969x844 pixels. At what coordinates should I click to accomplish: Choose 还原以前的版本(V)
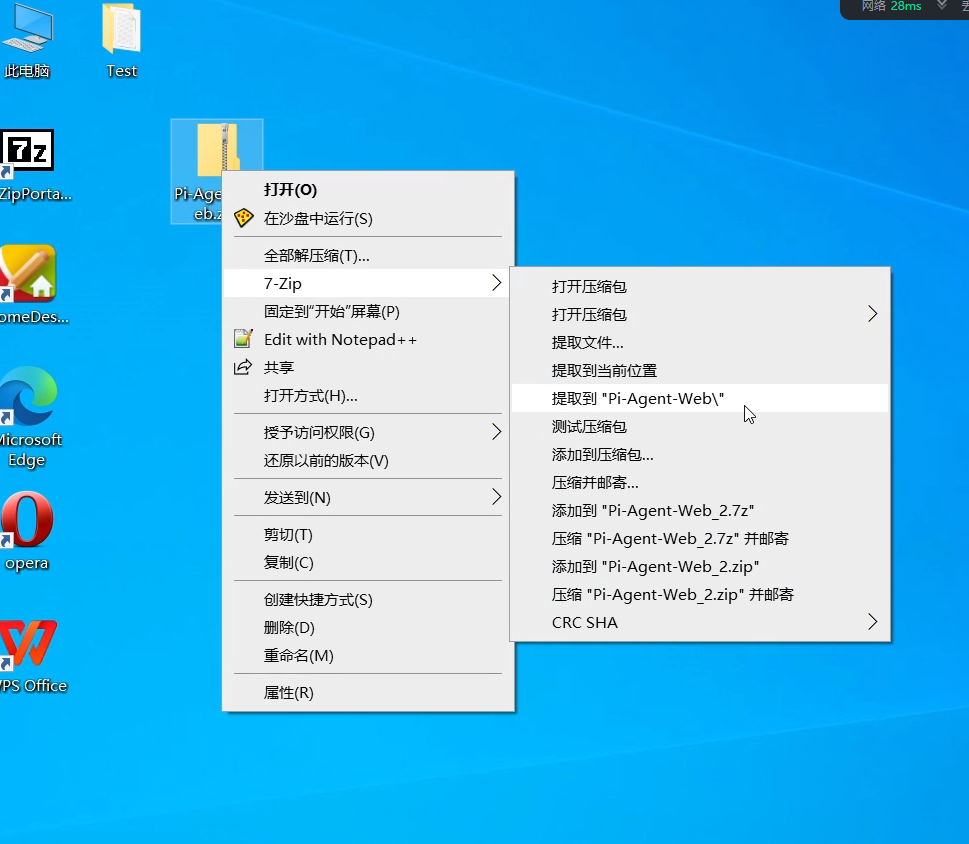click(368, 460)
